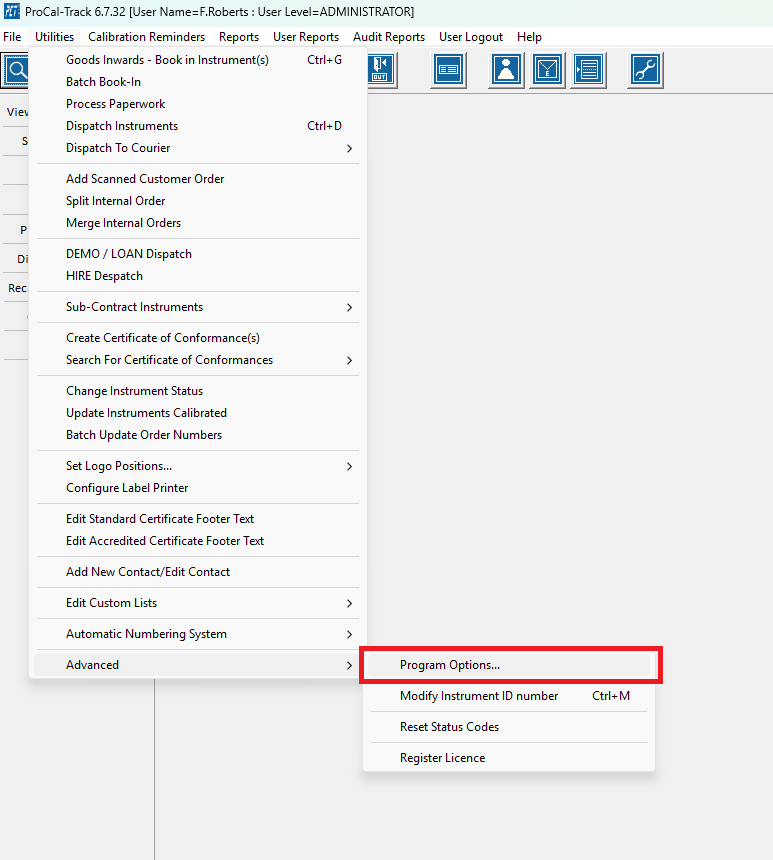This screenshot has height=860, width=773.
Task: Select Batch Book-In
Action: coord(198,82)
